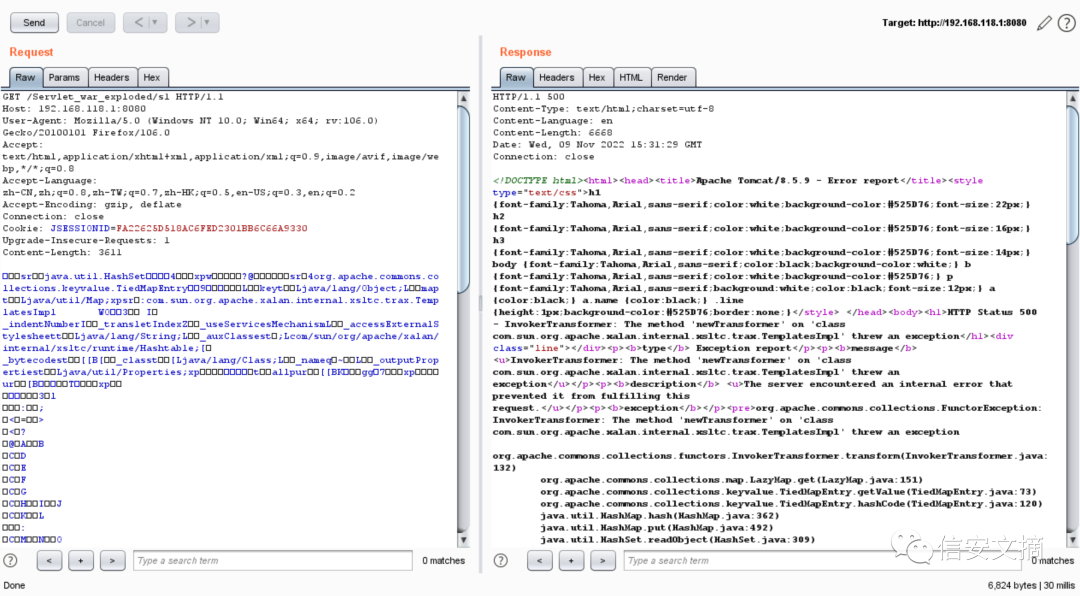Click the Upgrade-Insecure-Requests header line
This screenshot has width=1080, height=596.
tap(86, 240)
